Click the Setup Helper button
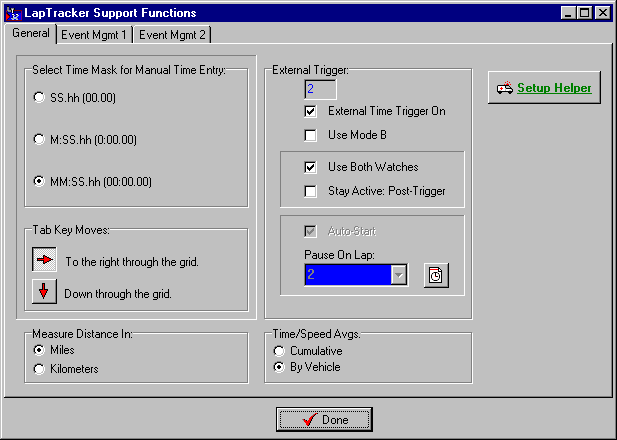 [544, 87]
